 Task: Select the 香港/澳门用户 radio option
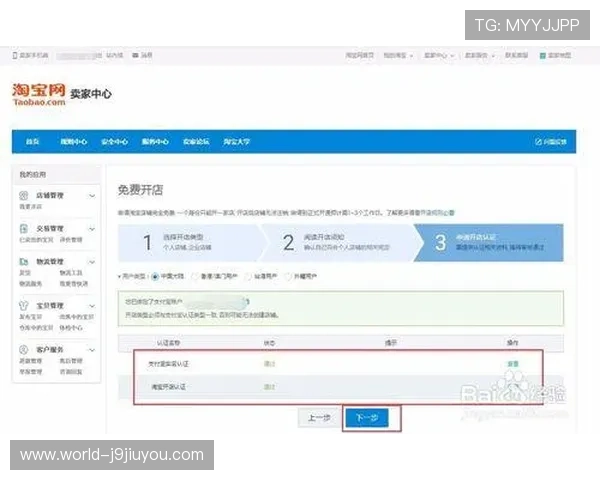(195, 276)
